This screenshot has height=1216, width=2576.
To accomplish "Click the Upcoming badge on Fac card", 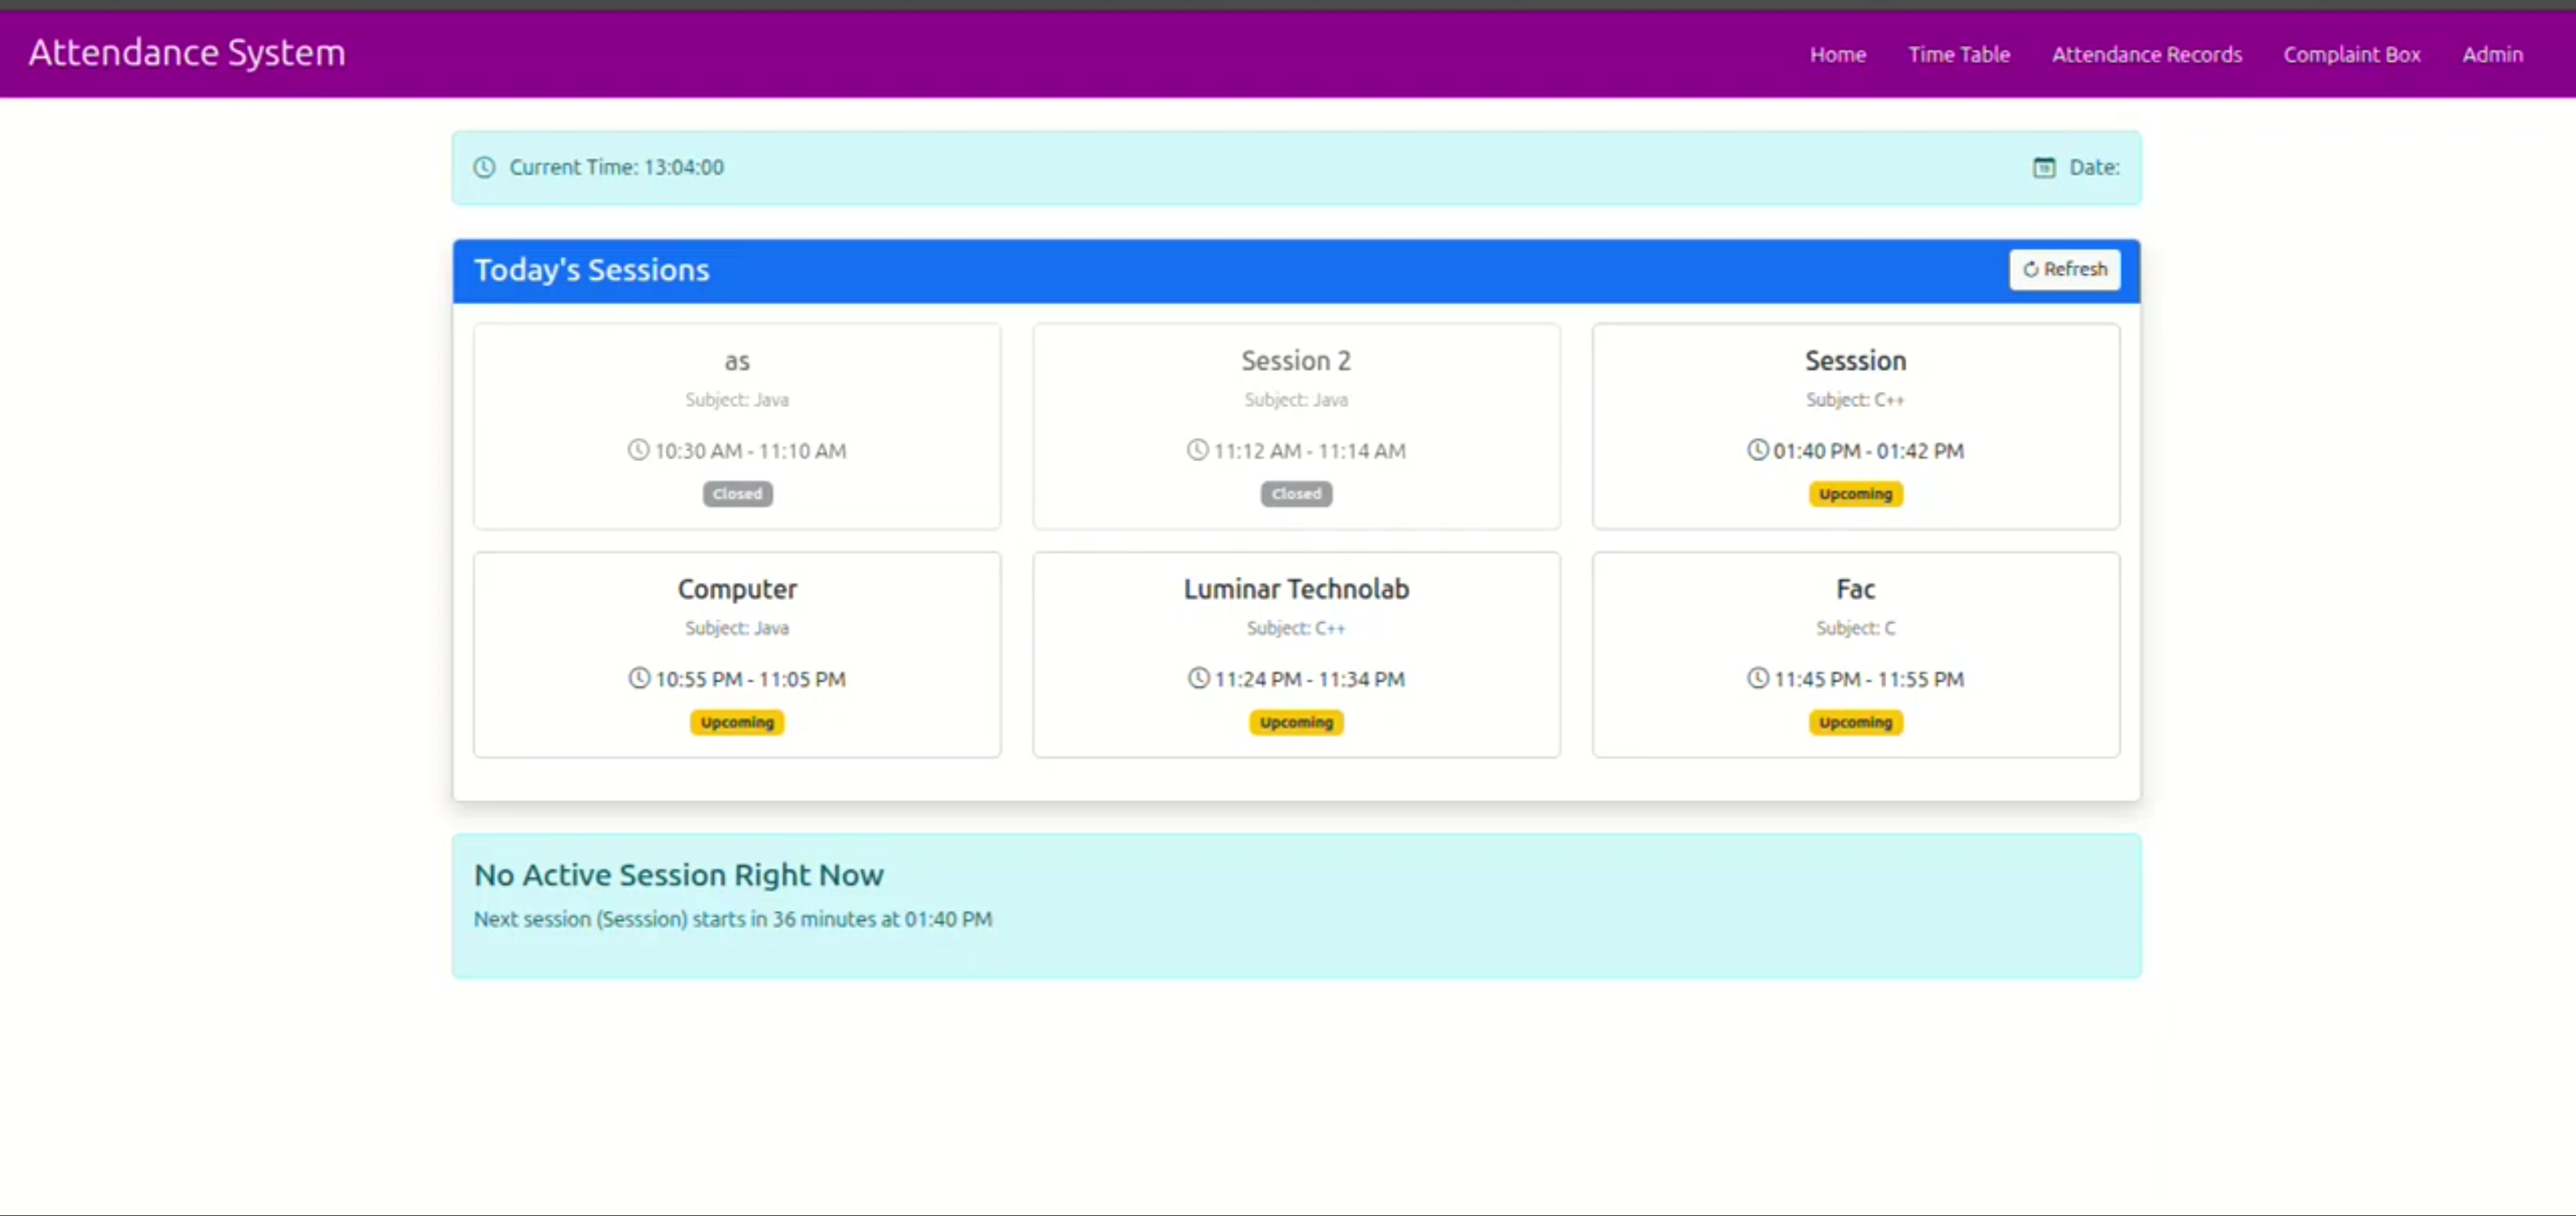I will [x=1855, y=722].
